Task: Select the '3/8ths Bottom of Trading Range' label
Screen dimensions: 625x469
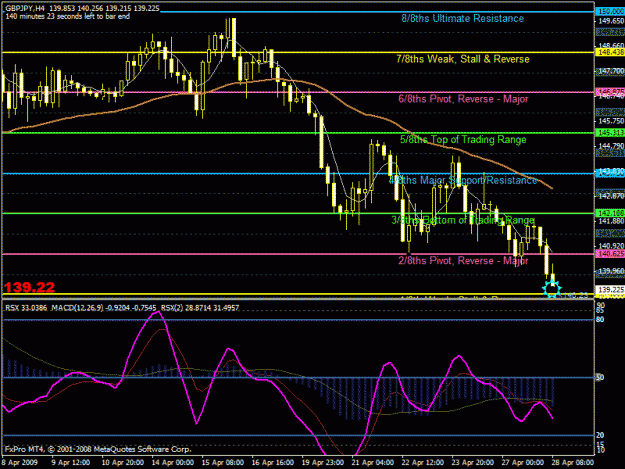Action: [463, 220]
